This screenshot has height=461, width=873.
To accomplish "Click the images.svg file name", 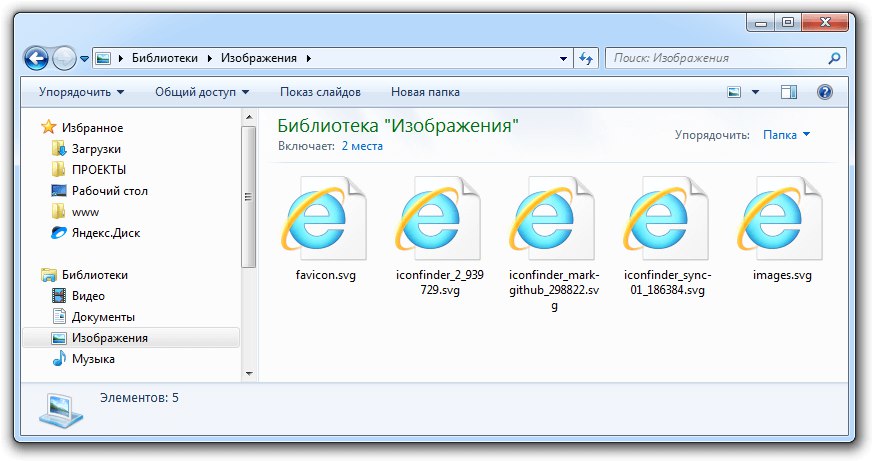I will tap(782, 275).
